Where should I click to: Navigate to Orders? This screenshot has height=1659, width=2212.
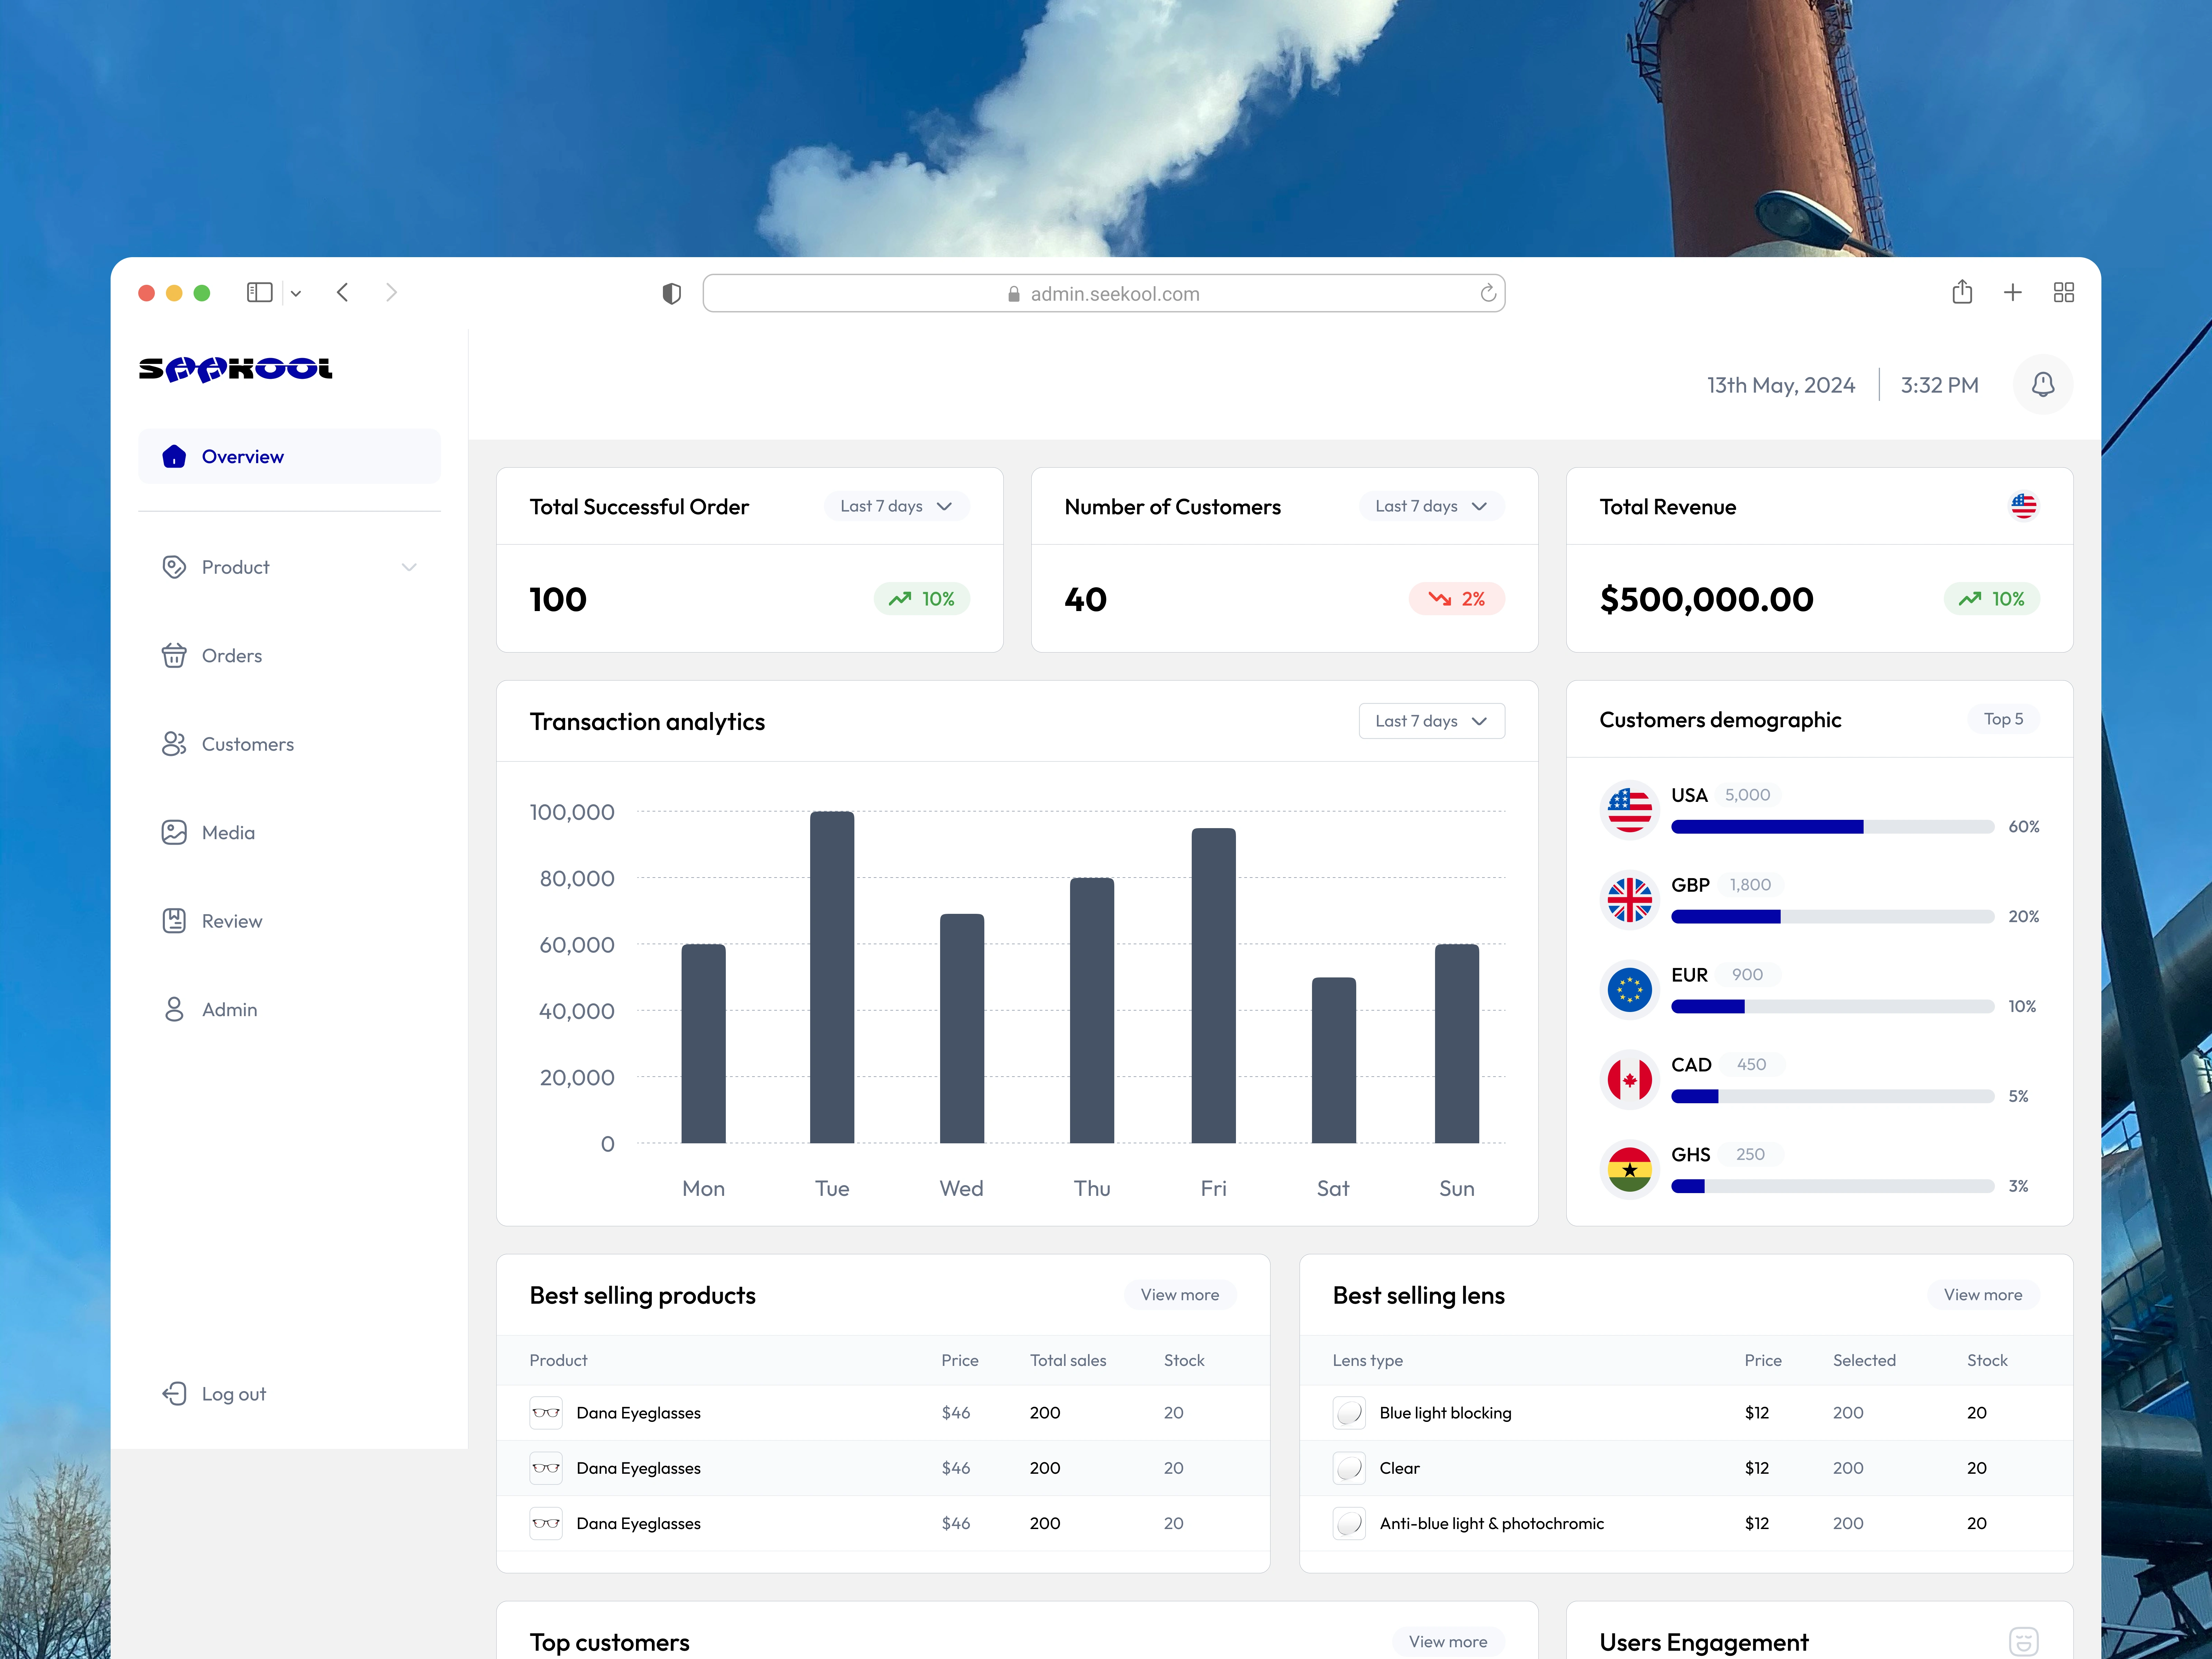pyautogui.click(x=289, y=656)
